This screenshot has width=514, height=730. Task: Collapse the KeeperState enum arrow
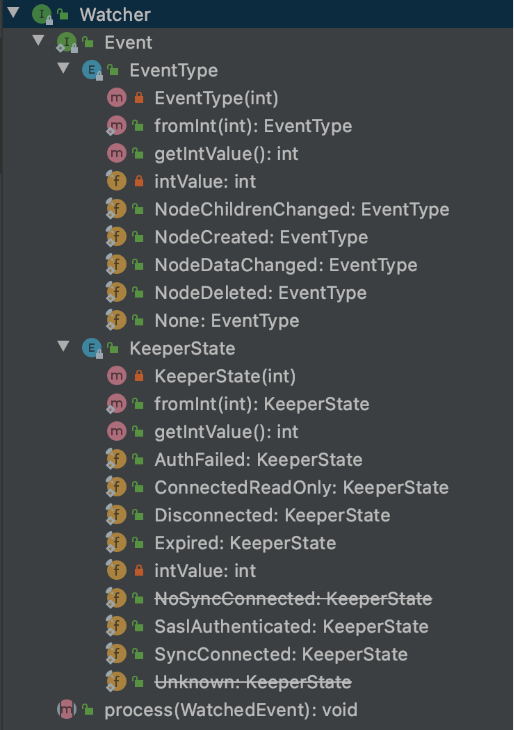[63, 346]
